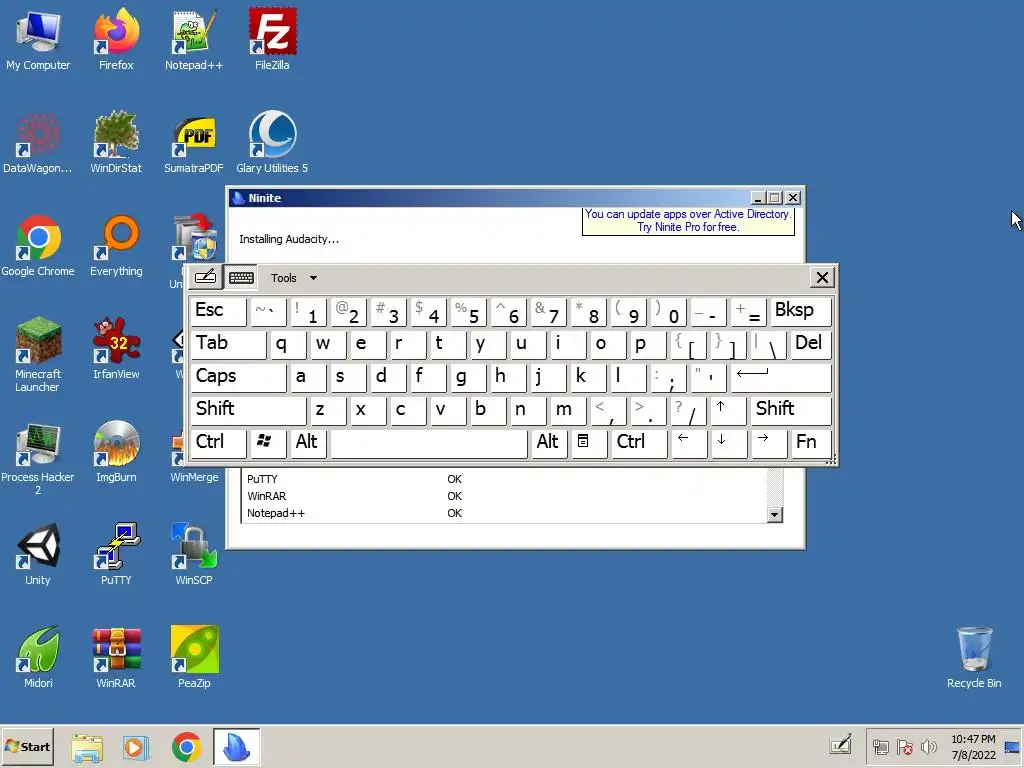Select the WinRAR row in Ninite
The image size is (1024, 768).
[504, 496]
